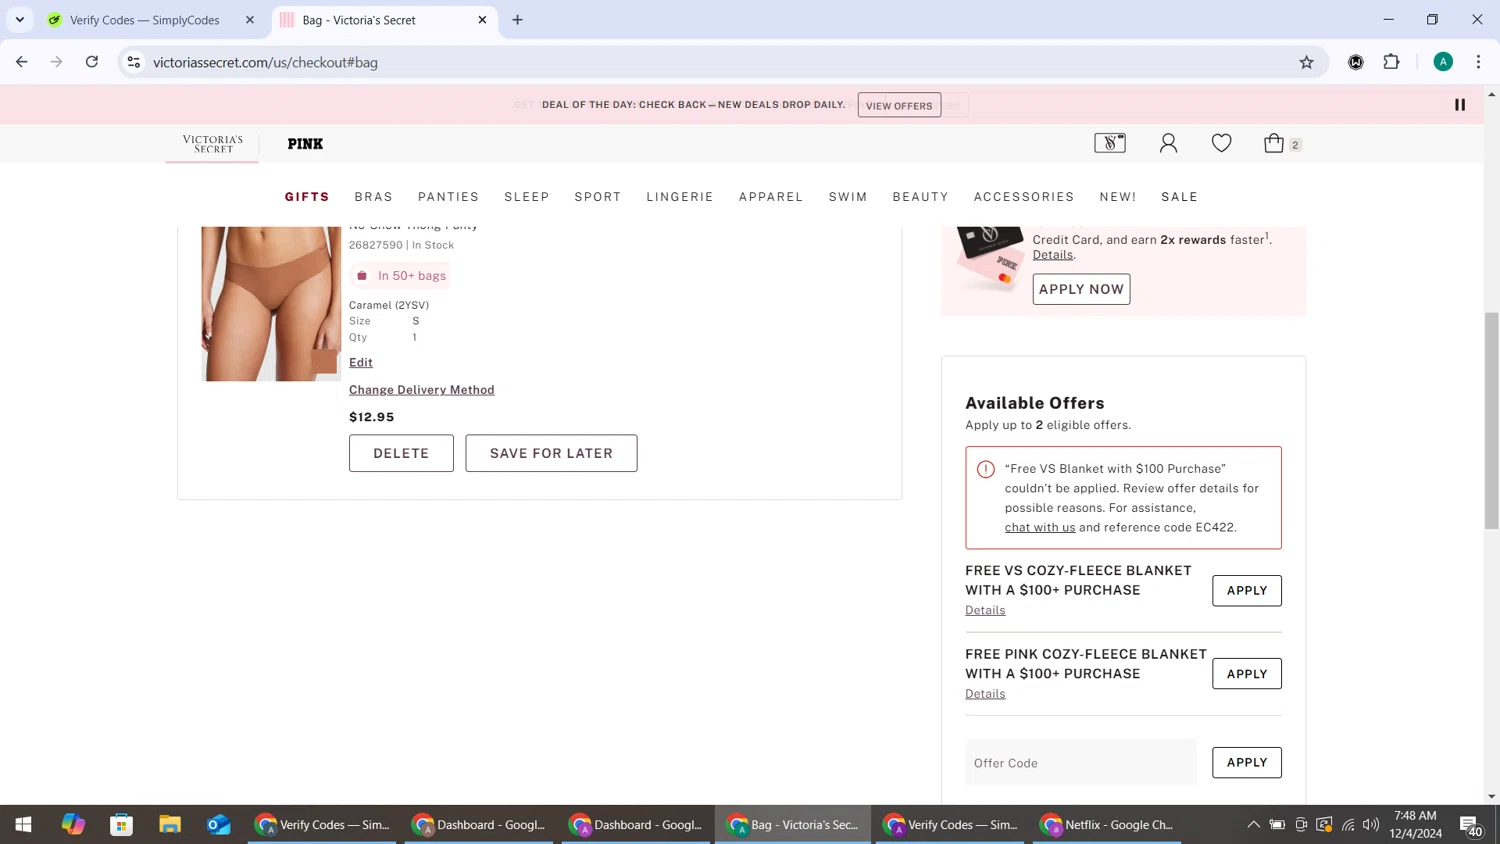1500x844 pixels.
Task: Click the chat with us link
Action: click(x=1040, y=528)
